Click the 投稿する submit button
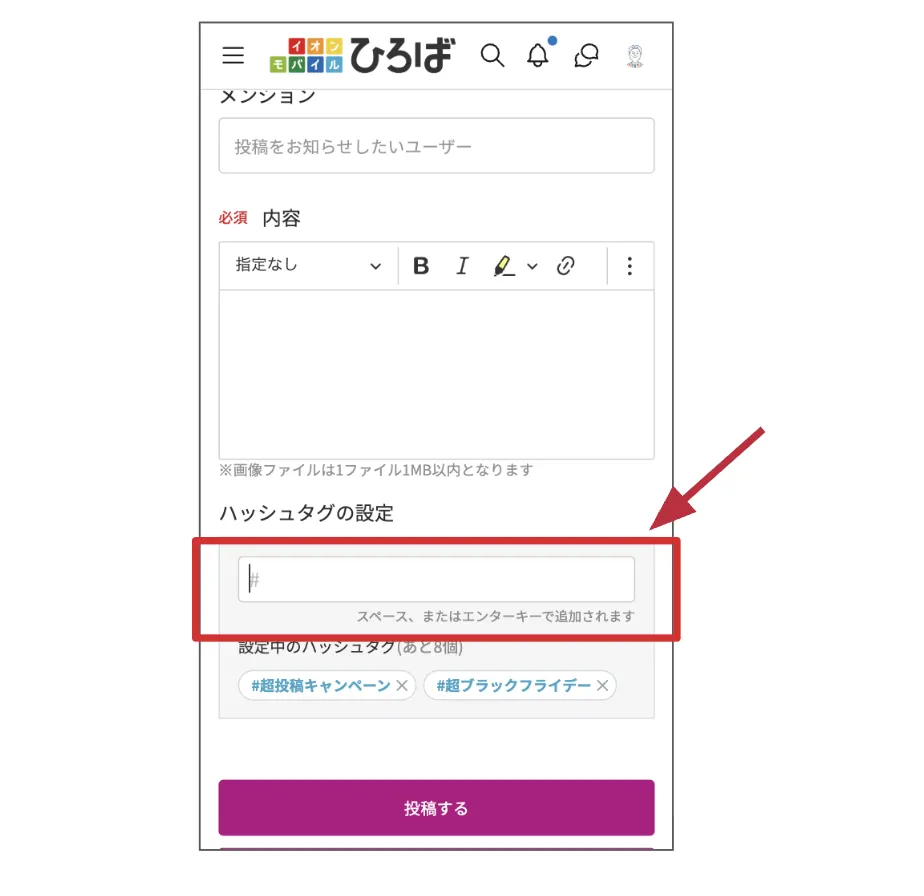The image size is (924, 896). (437, 808)
